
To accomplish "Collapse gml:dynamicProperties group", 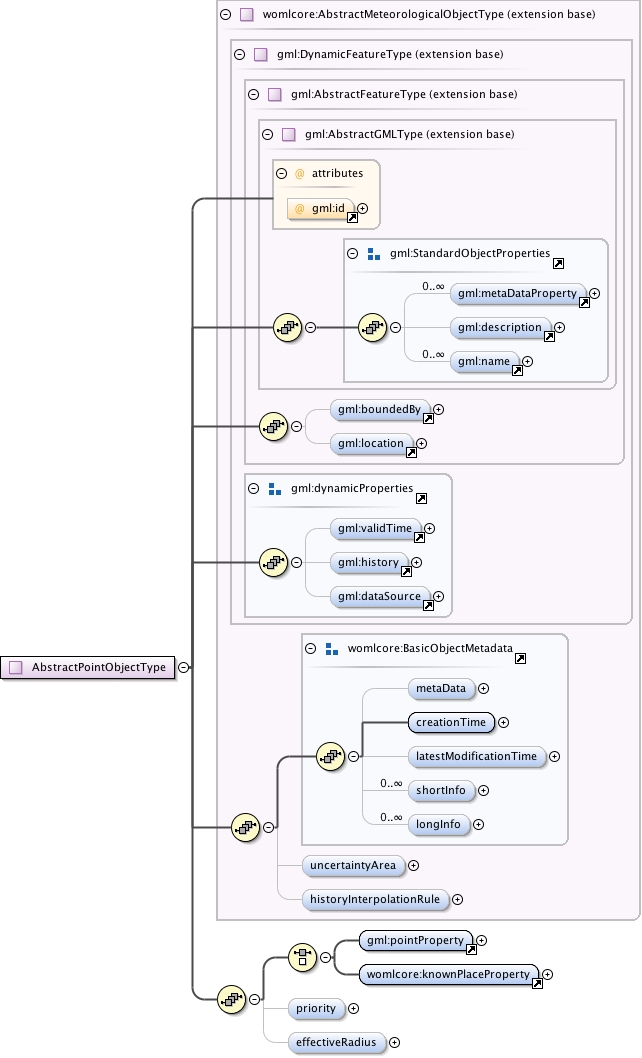I will (254, 489).
